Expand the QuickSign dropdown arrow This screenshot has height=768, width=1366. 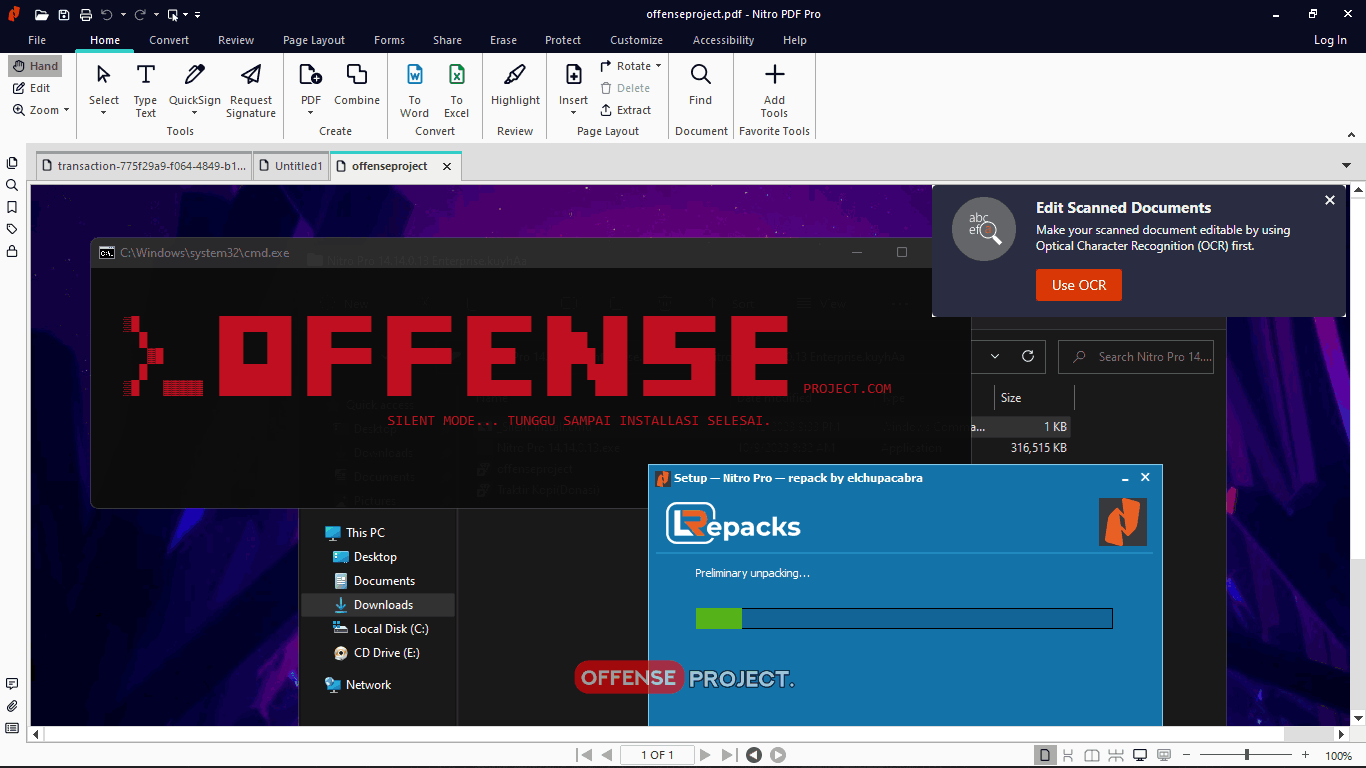195,113
